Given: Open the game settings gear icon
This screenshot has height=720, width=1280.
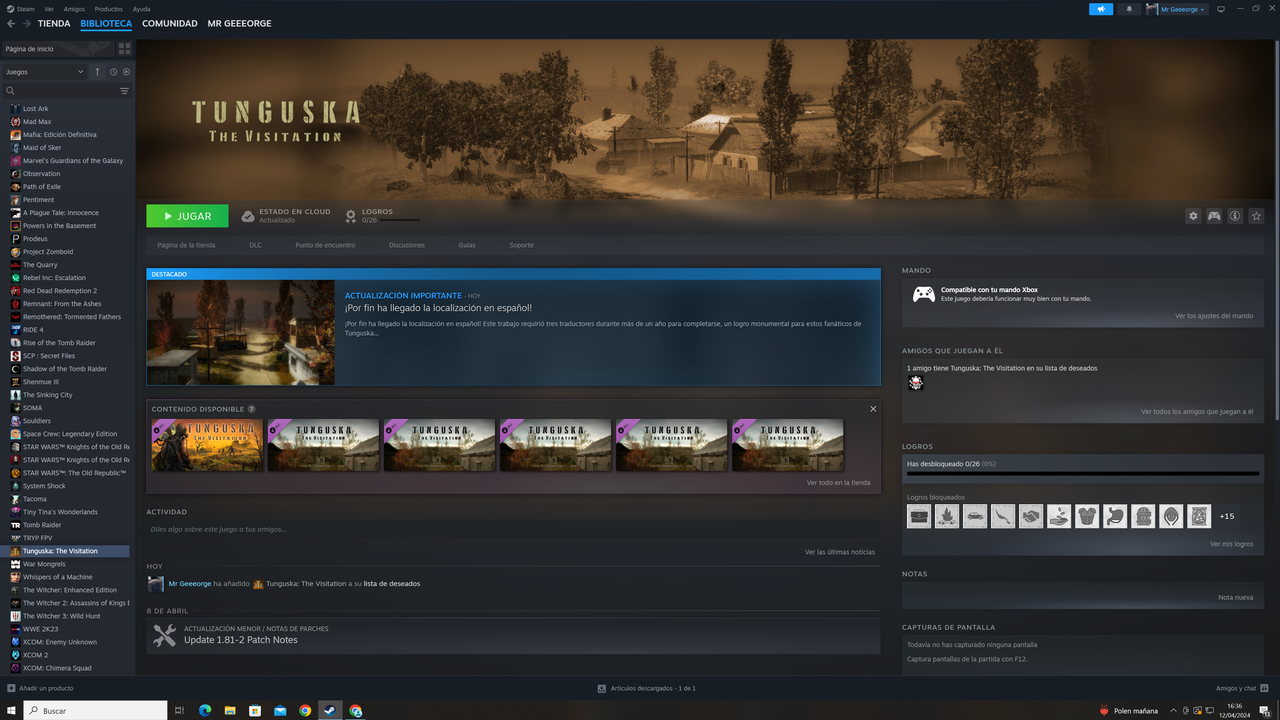Looking at the screenshot, I should 1193,216.
